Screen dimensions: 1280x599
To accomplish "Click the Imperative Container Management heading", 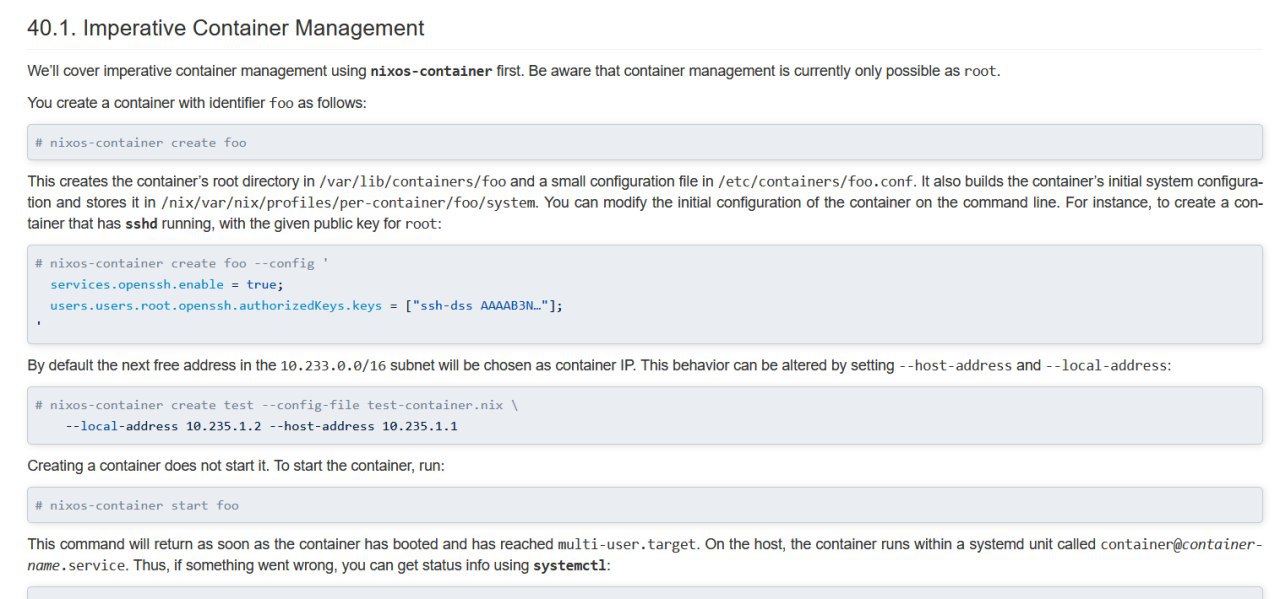I will [225, 28].
